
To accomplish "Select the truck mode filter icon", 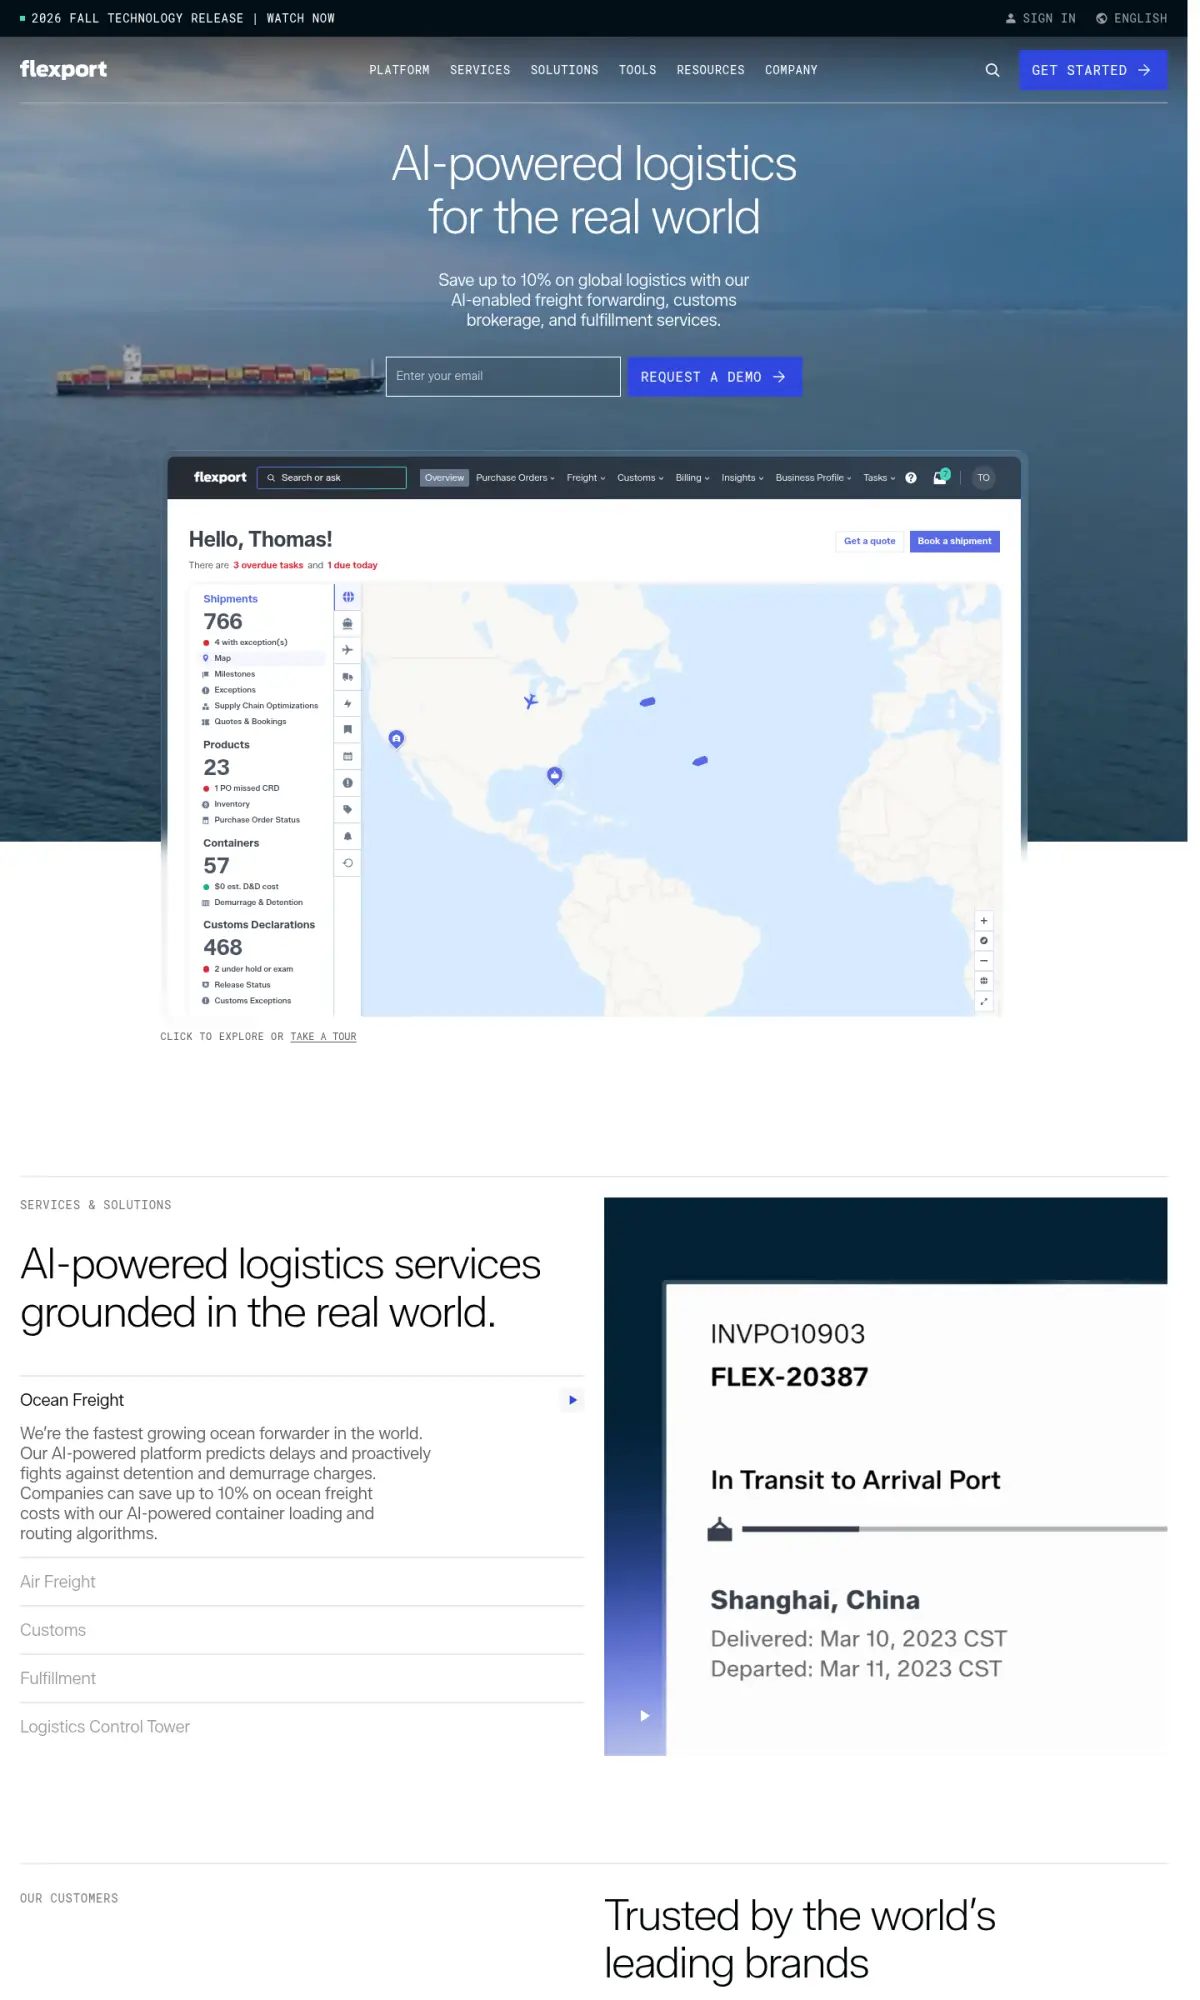I will click(348, 677).
